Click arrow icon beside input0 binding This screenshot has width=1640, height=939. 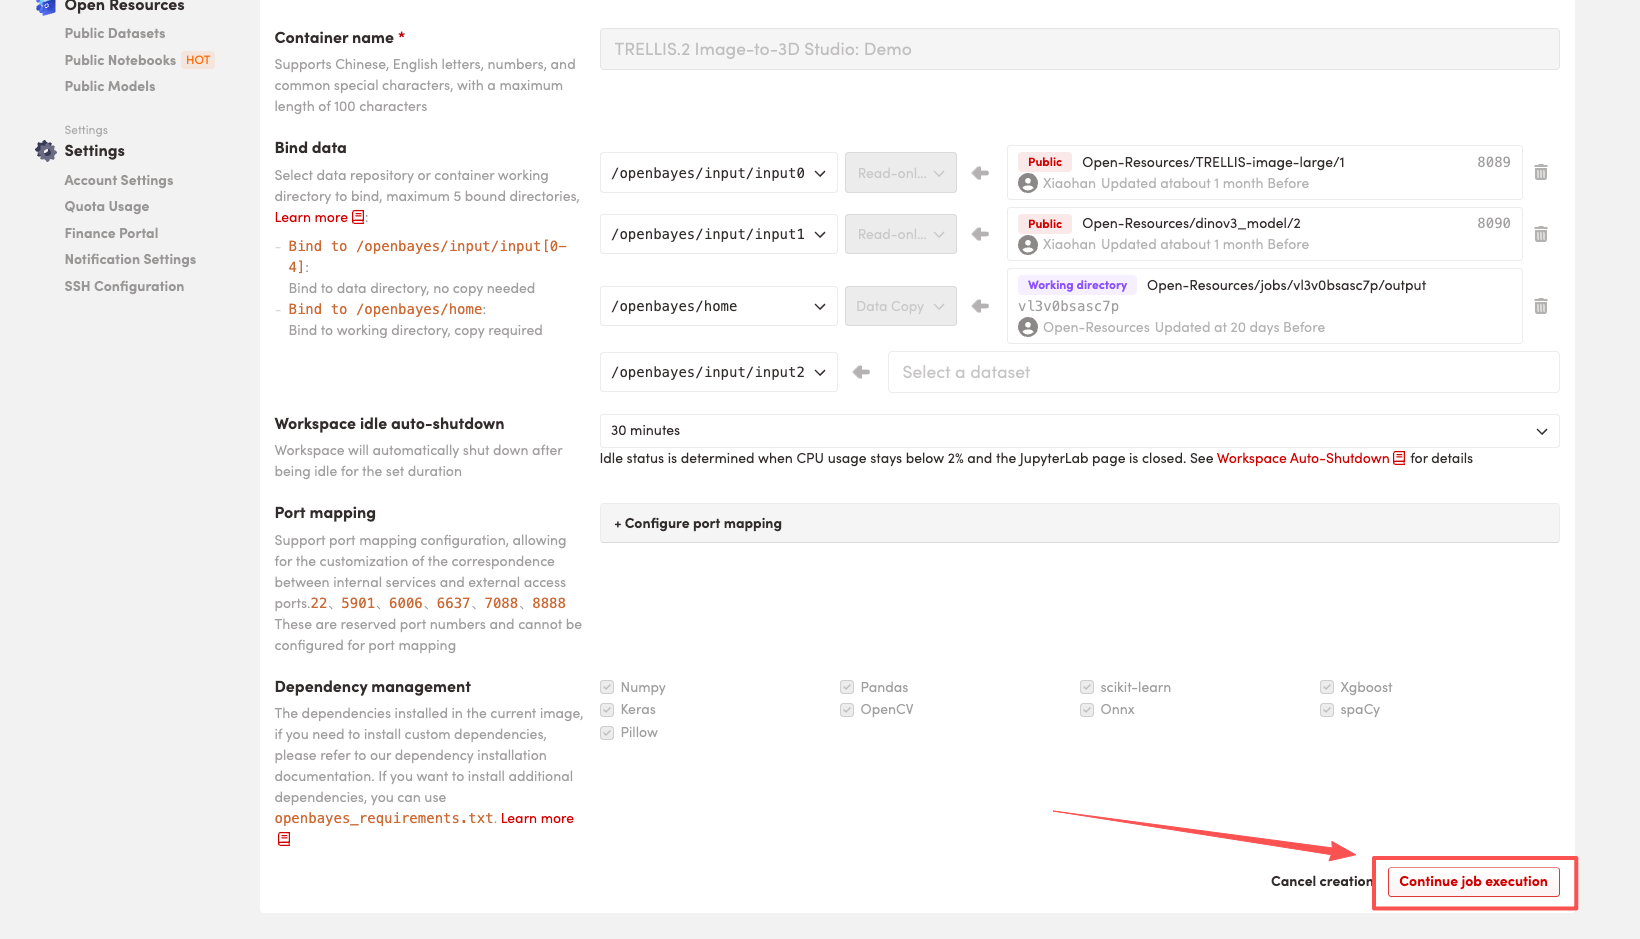point(980,173)
